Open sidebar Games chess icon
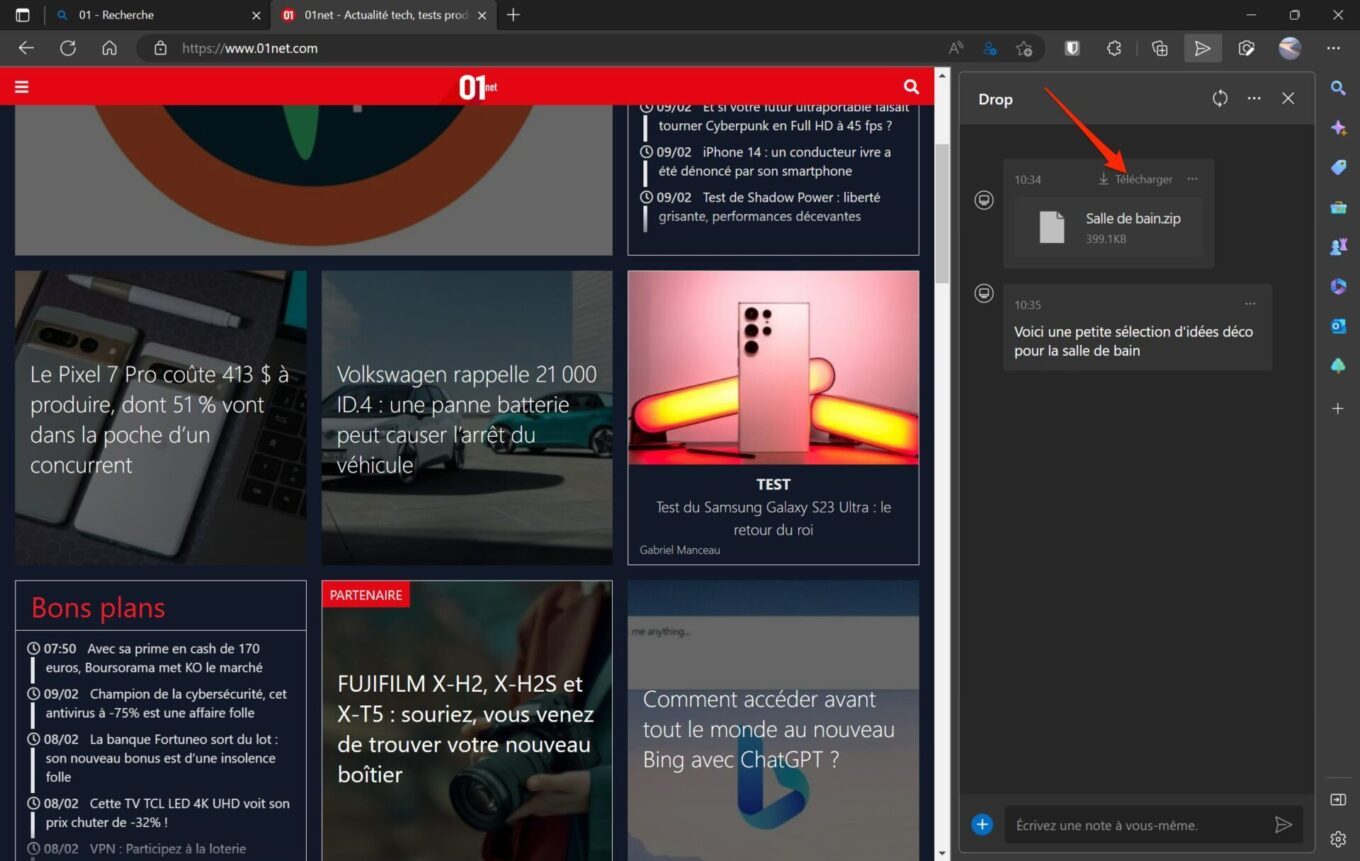Viewport: 1360px width, 861px height. click(1338, 246)
